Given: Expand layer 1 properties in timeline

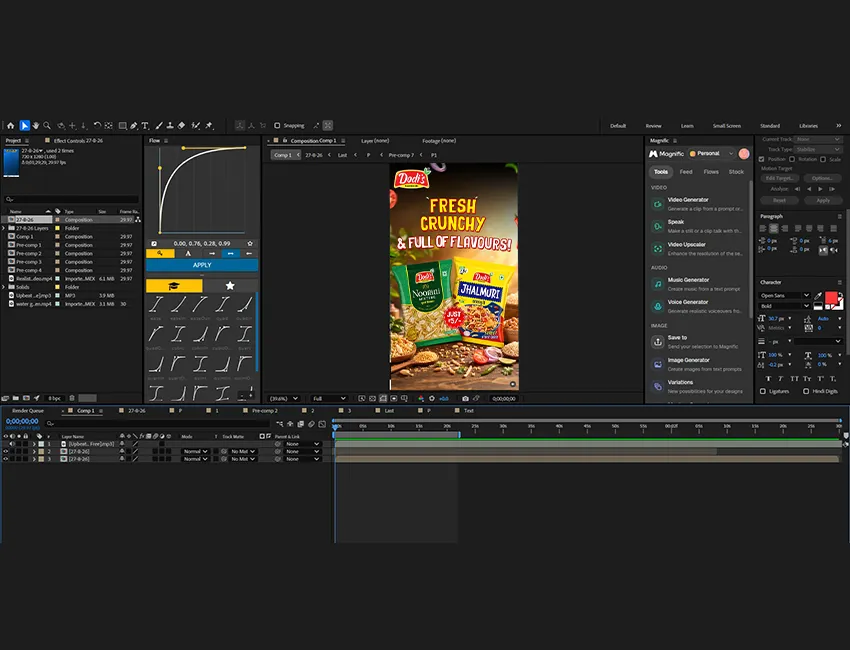Looking at the screenshot, I should click(x=34, y=443).
